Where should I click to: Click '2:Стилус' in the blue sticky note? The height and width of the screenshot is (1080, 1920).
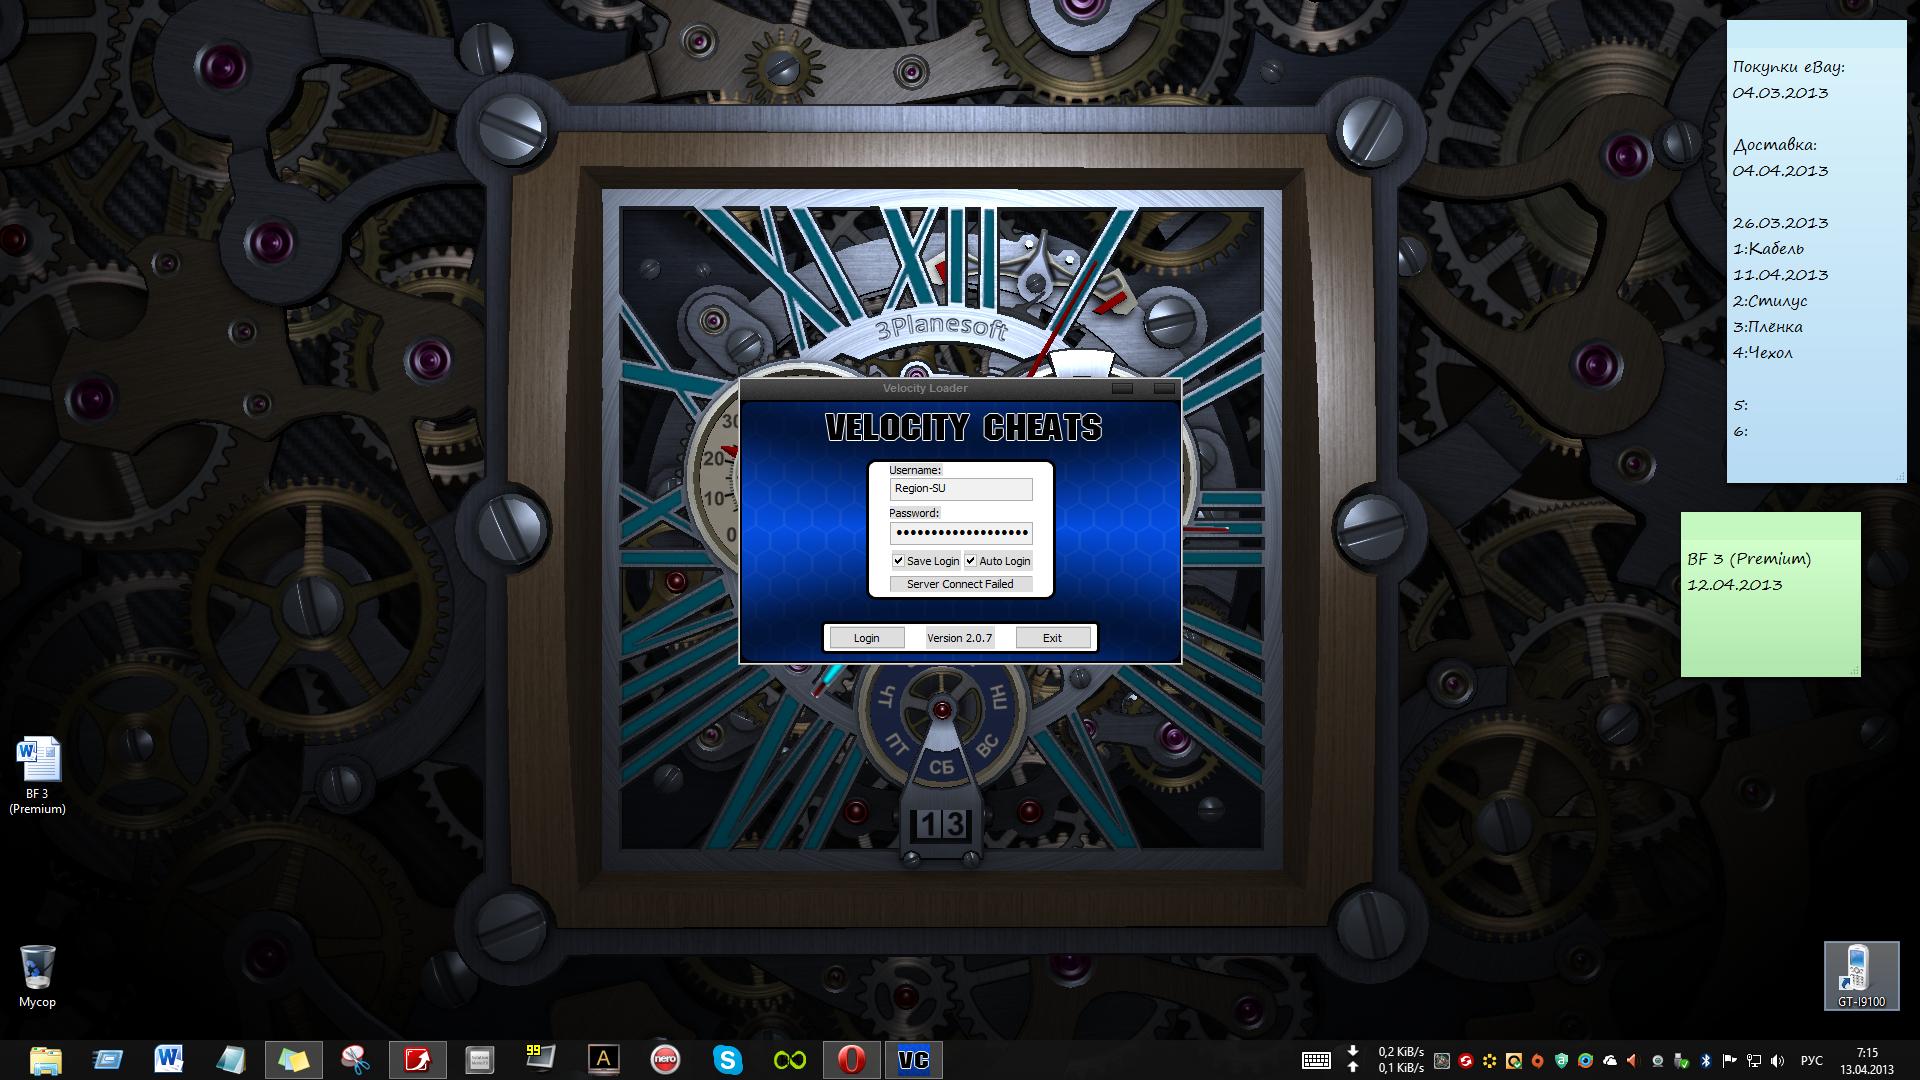(x=1770, y=300)
